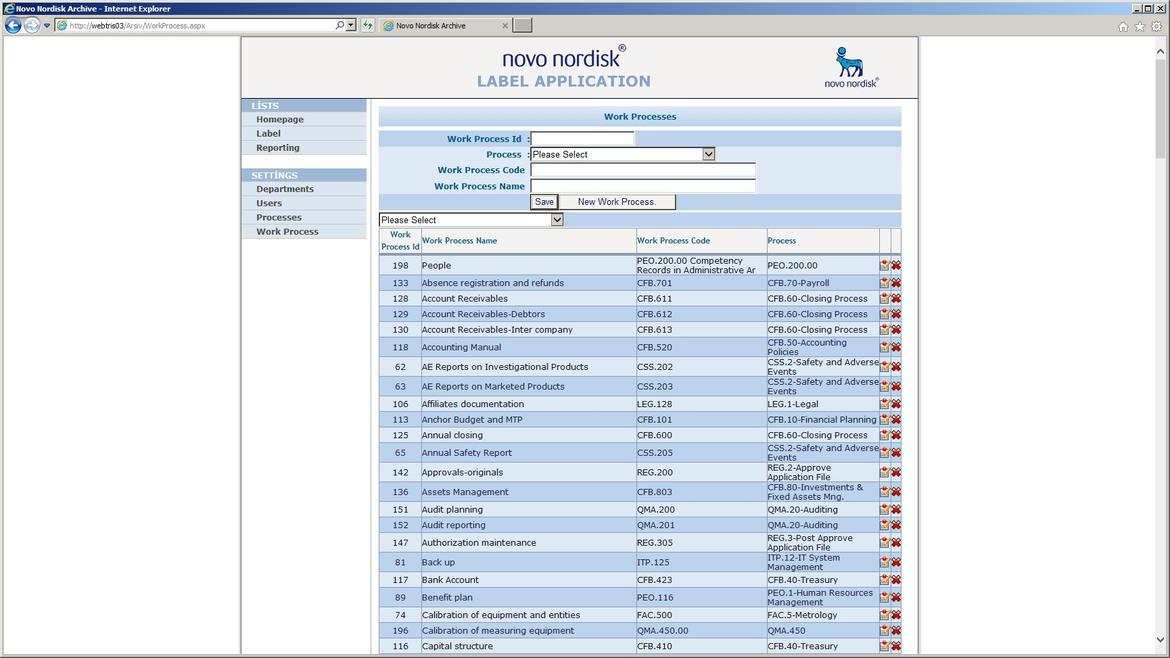Viewport: 1170px width, 658px height.
Task: Click the Work Process Id input field
Action: pyautogui.click(x=582, y=139)
